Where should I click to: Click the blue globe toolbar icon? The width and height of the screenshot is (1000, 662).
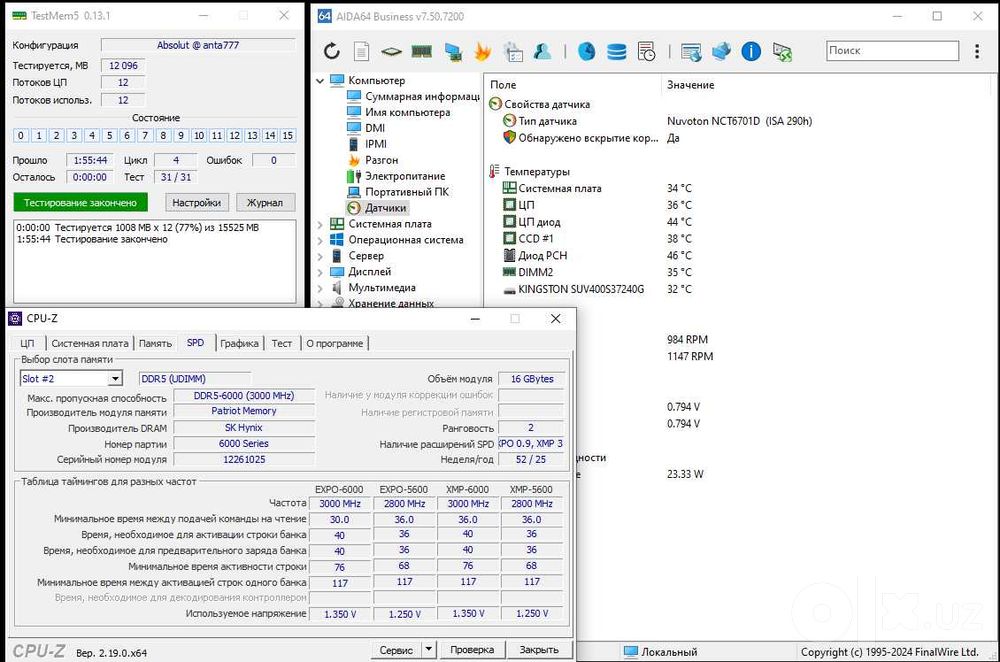click(586, 51)
